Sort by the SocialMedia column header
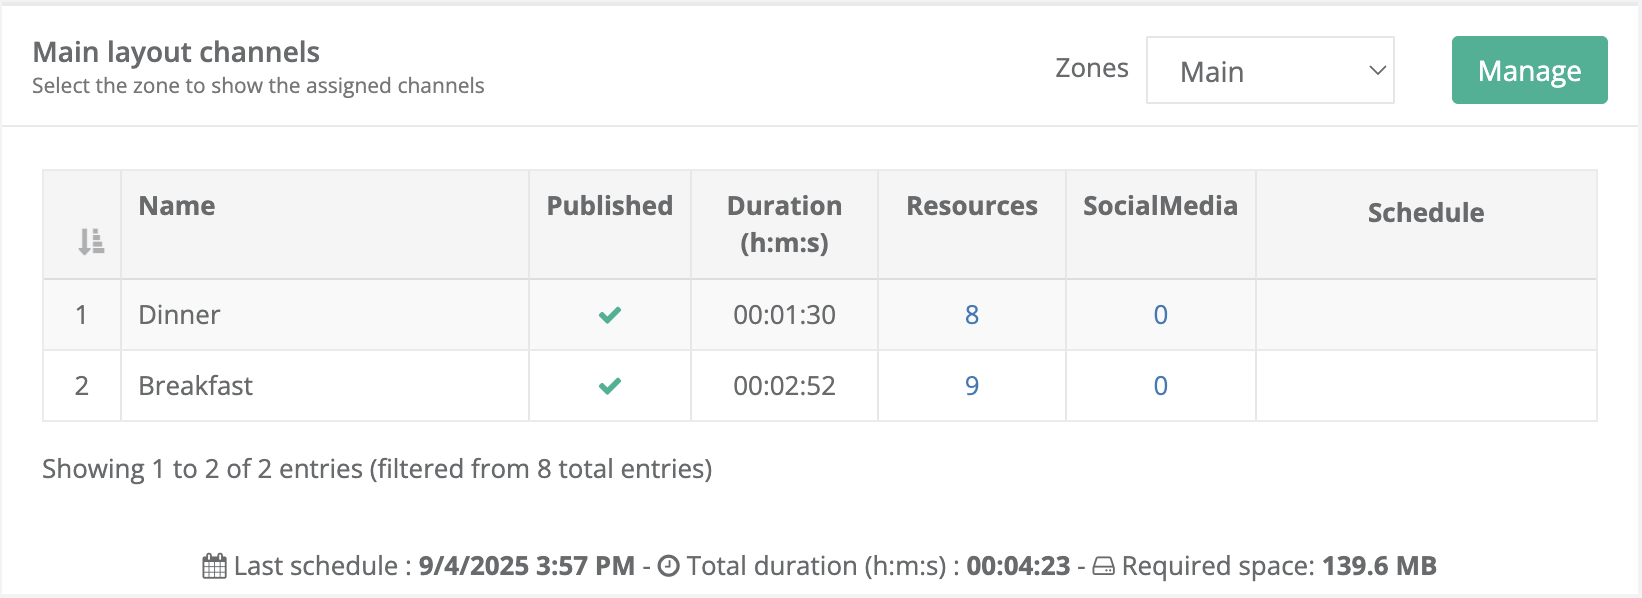1642x598 pixels. 1160,206
